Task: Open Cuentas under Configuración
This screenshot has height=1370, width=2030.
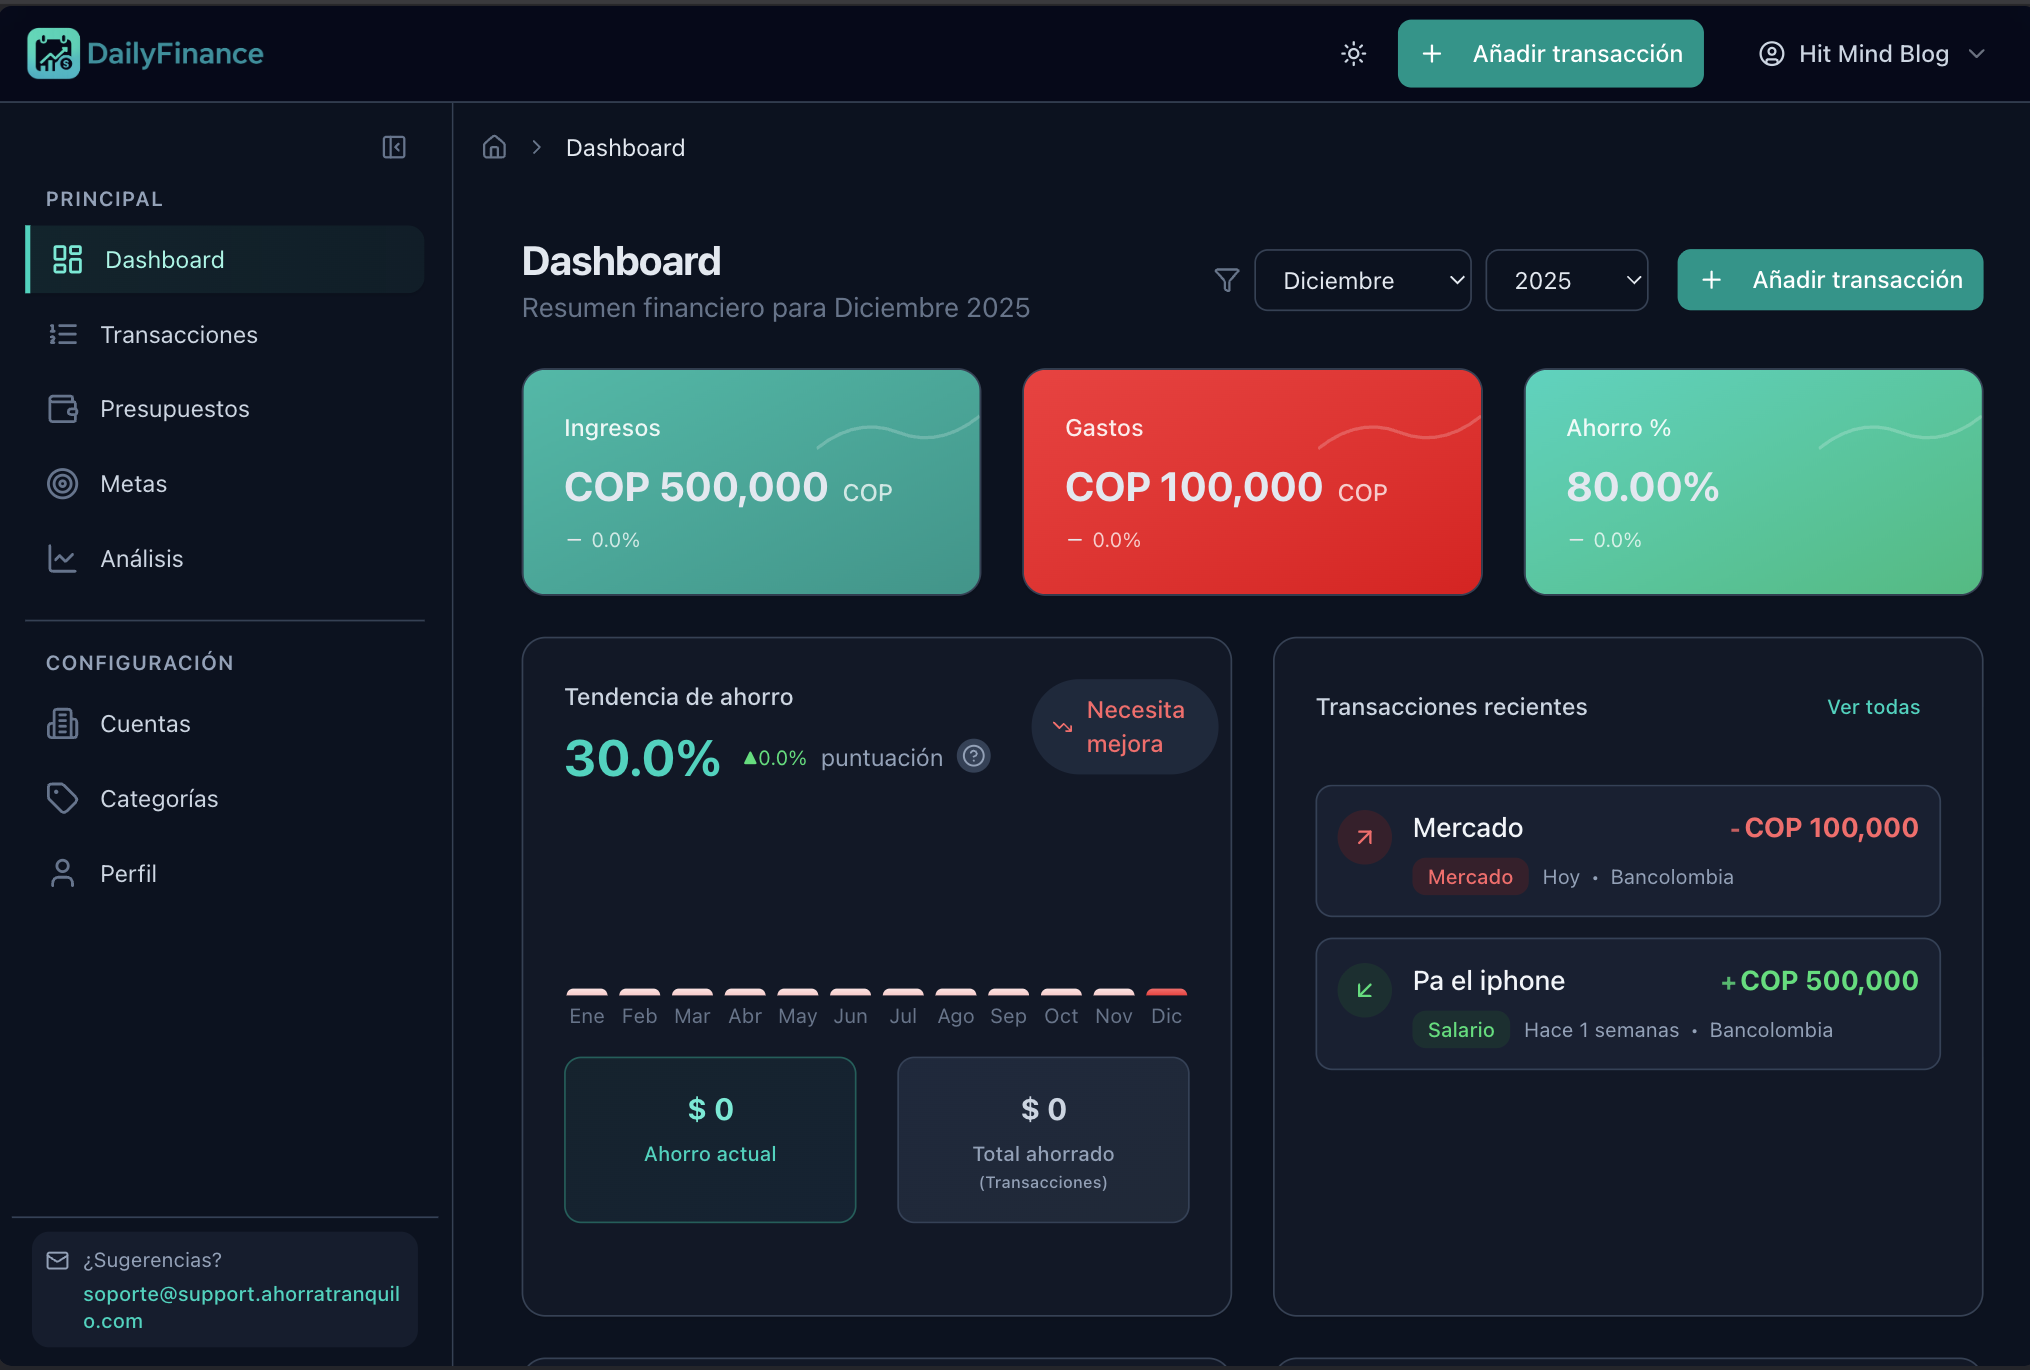Action: (144, 723)
